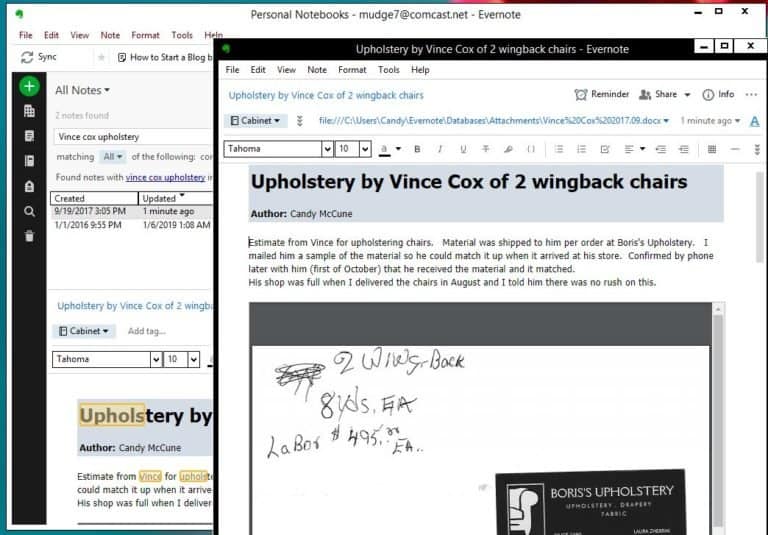
Task: Open the Tags icon in the sidebar
Action: [29, 186]
